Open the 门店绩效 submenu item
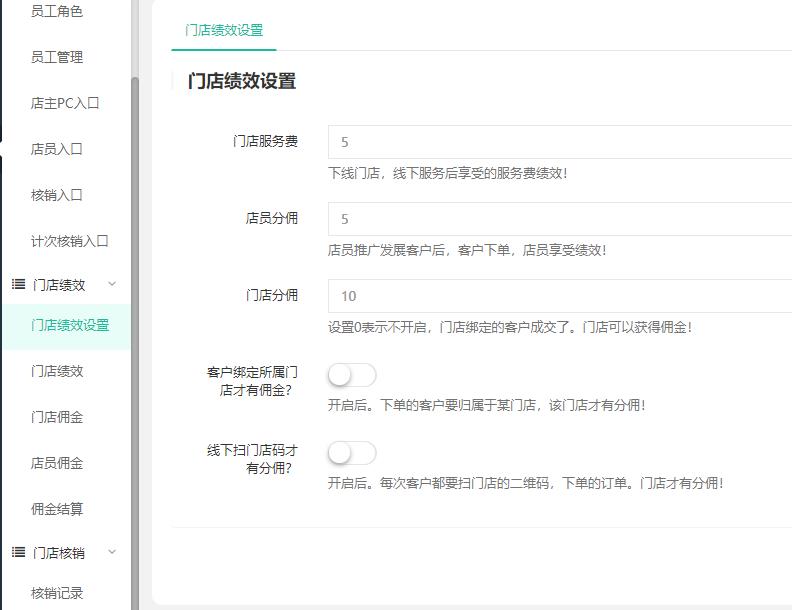This screenshot has width=792, height=610. point(57,371)
